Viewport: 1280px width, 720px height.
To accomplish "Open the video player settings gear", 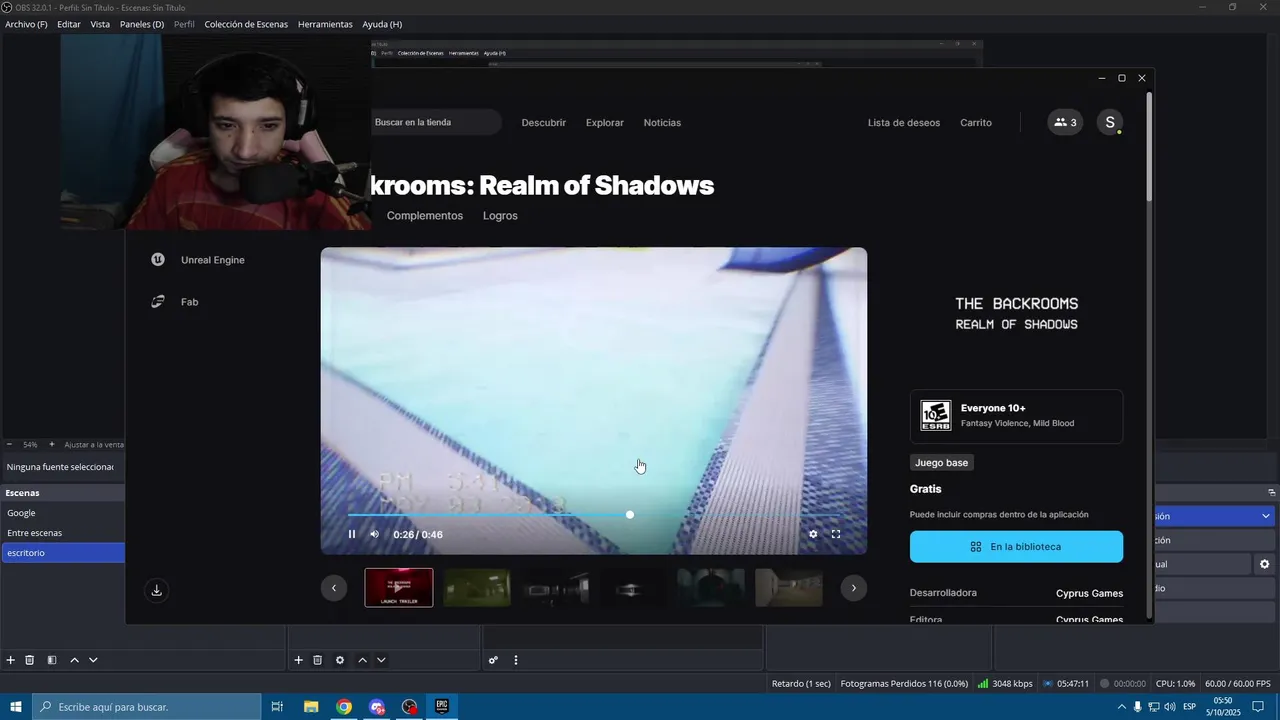I will [x=813, y=534].
